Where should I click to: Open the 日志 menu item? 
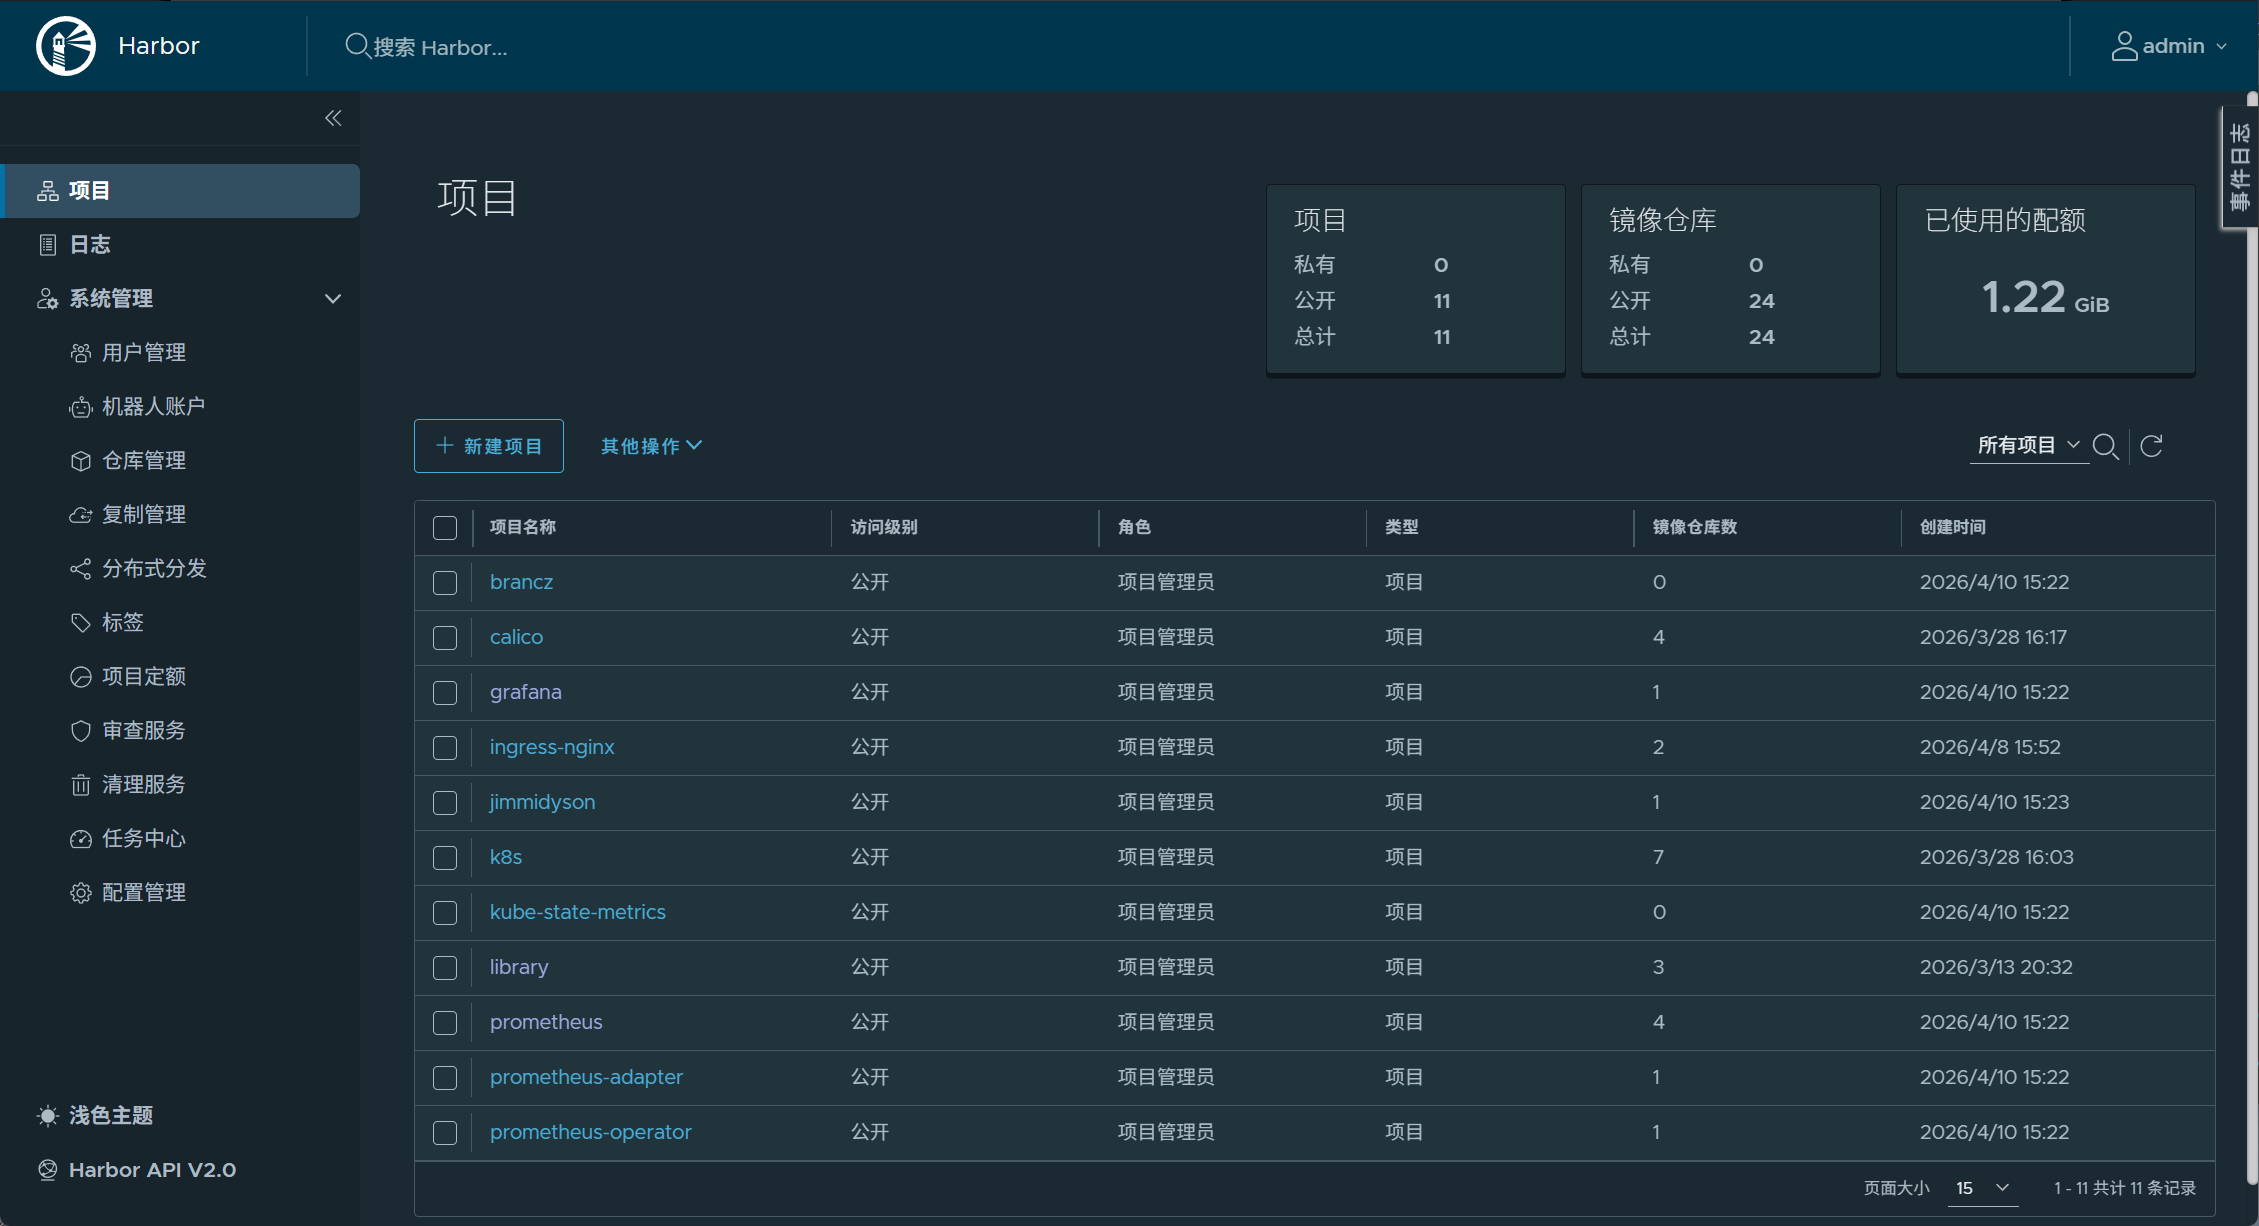[x=182, y=245]
